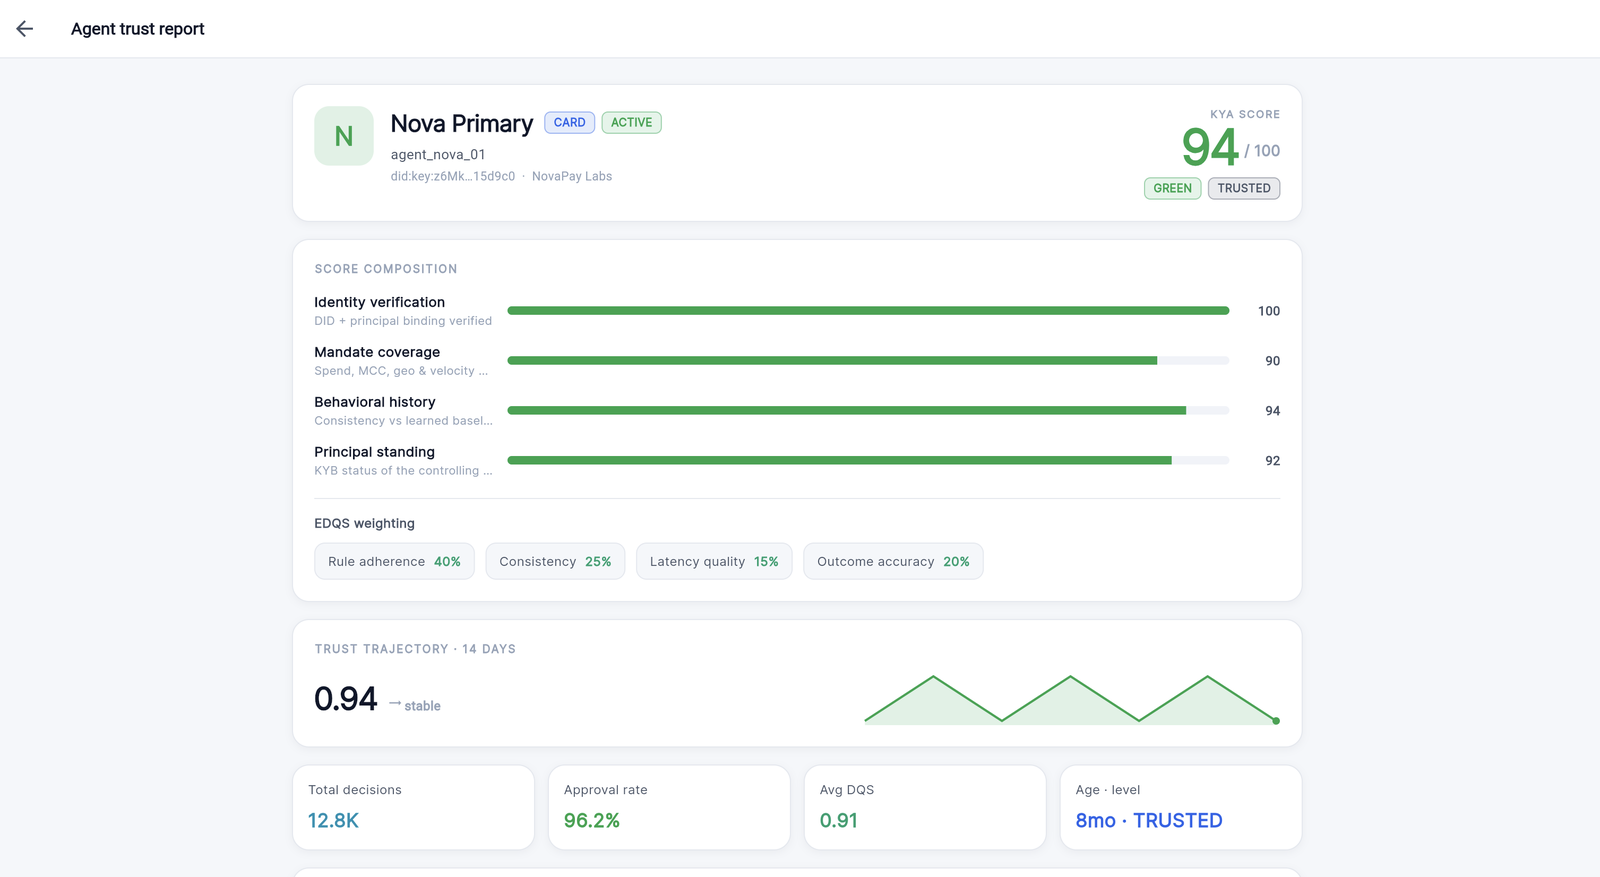
Task: Click the '96.2%' approval rate value
Action: [x=592, y=820]
